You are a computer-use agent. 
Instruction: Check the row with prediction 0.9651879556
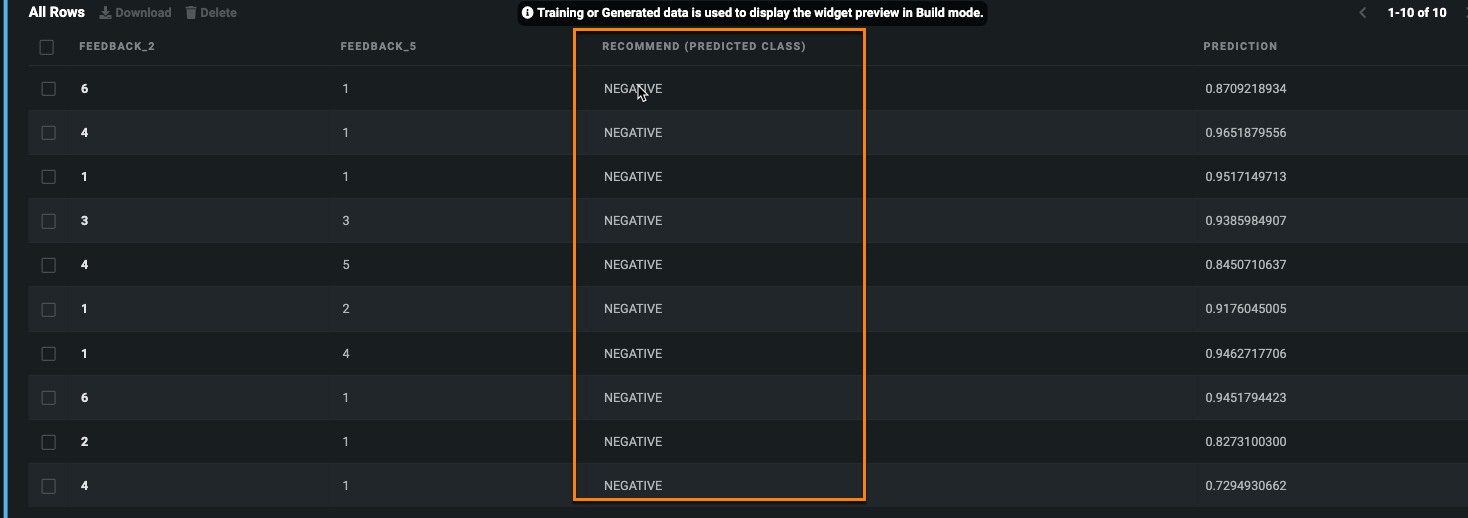[x=48, y=133]
